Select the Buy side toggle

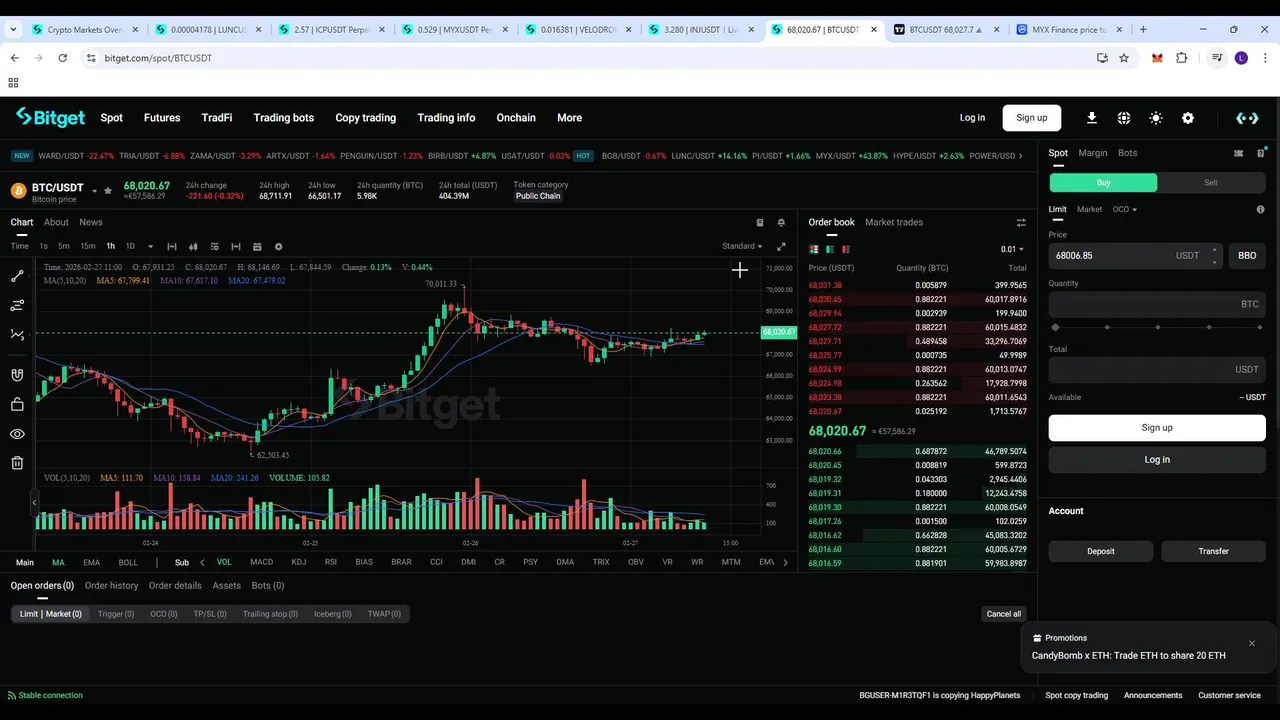[1103, 183]
